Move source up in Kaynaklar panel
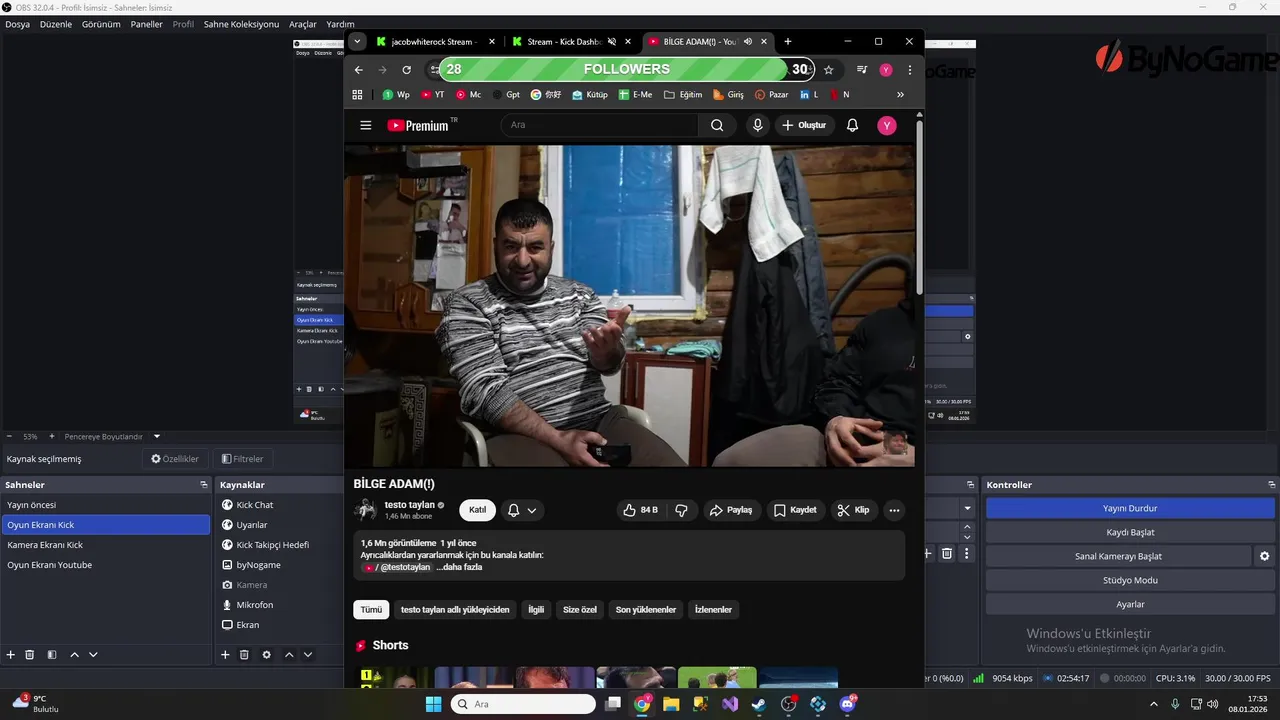The height and width of the screenshot is (720, 1280). 289,655
